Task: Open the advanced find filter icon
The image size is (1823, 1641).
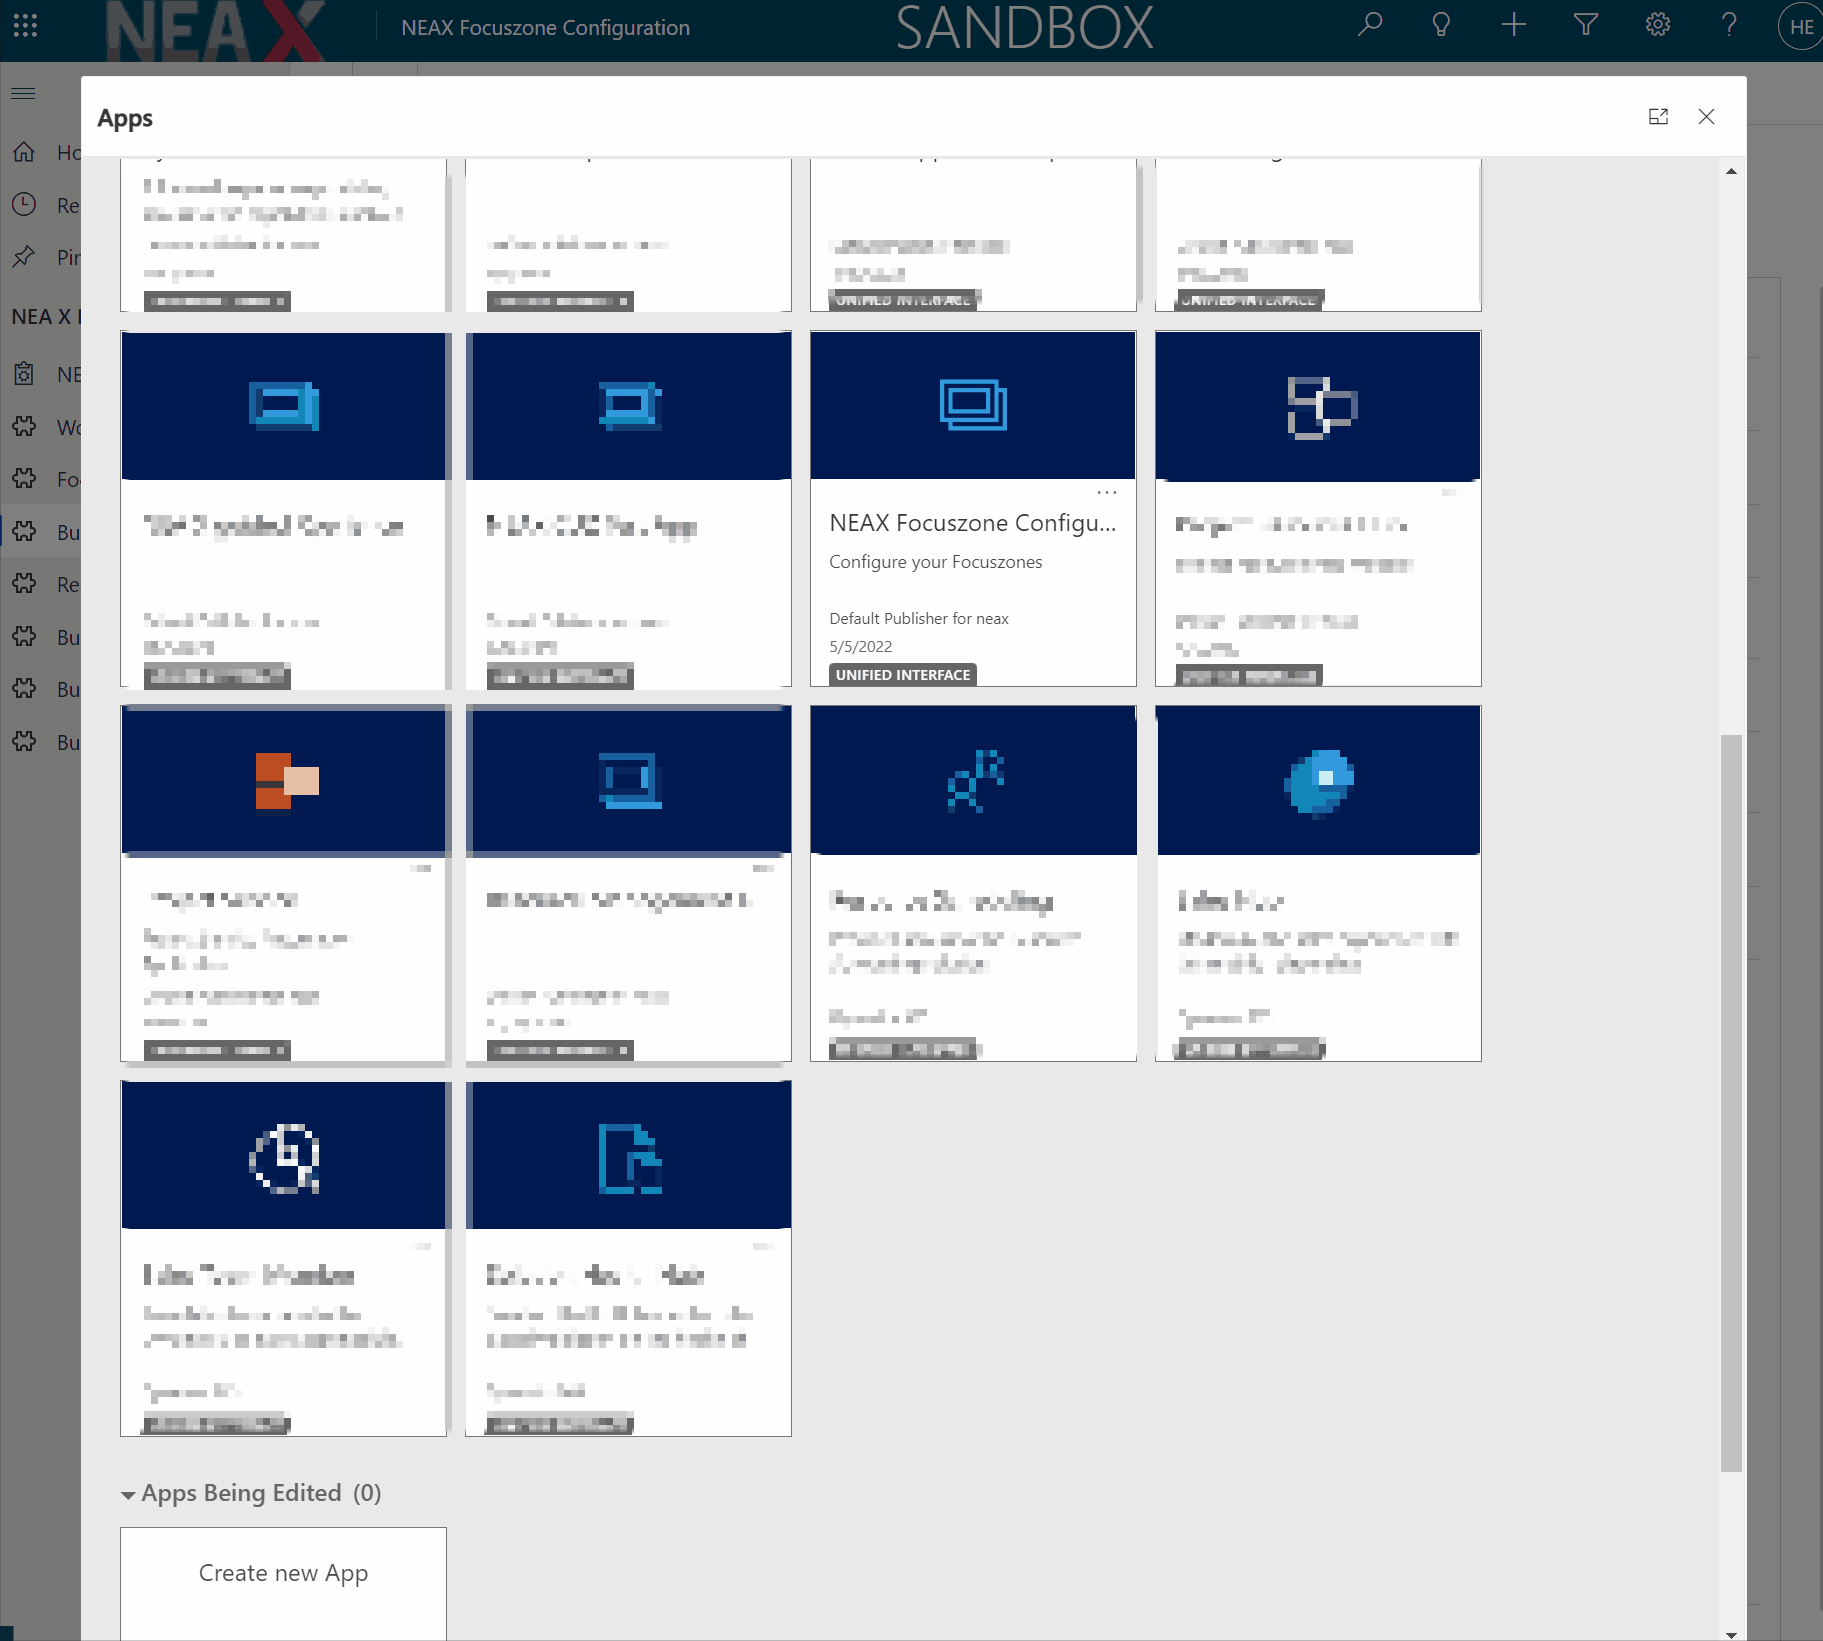Action: pos(1585,25)
